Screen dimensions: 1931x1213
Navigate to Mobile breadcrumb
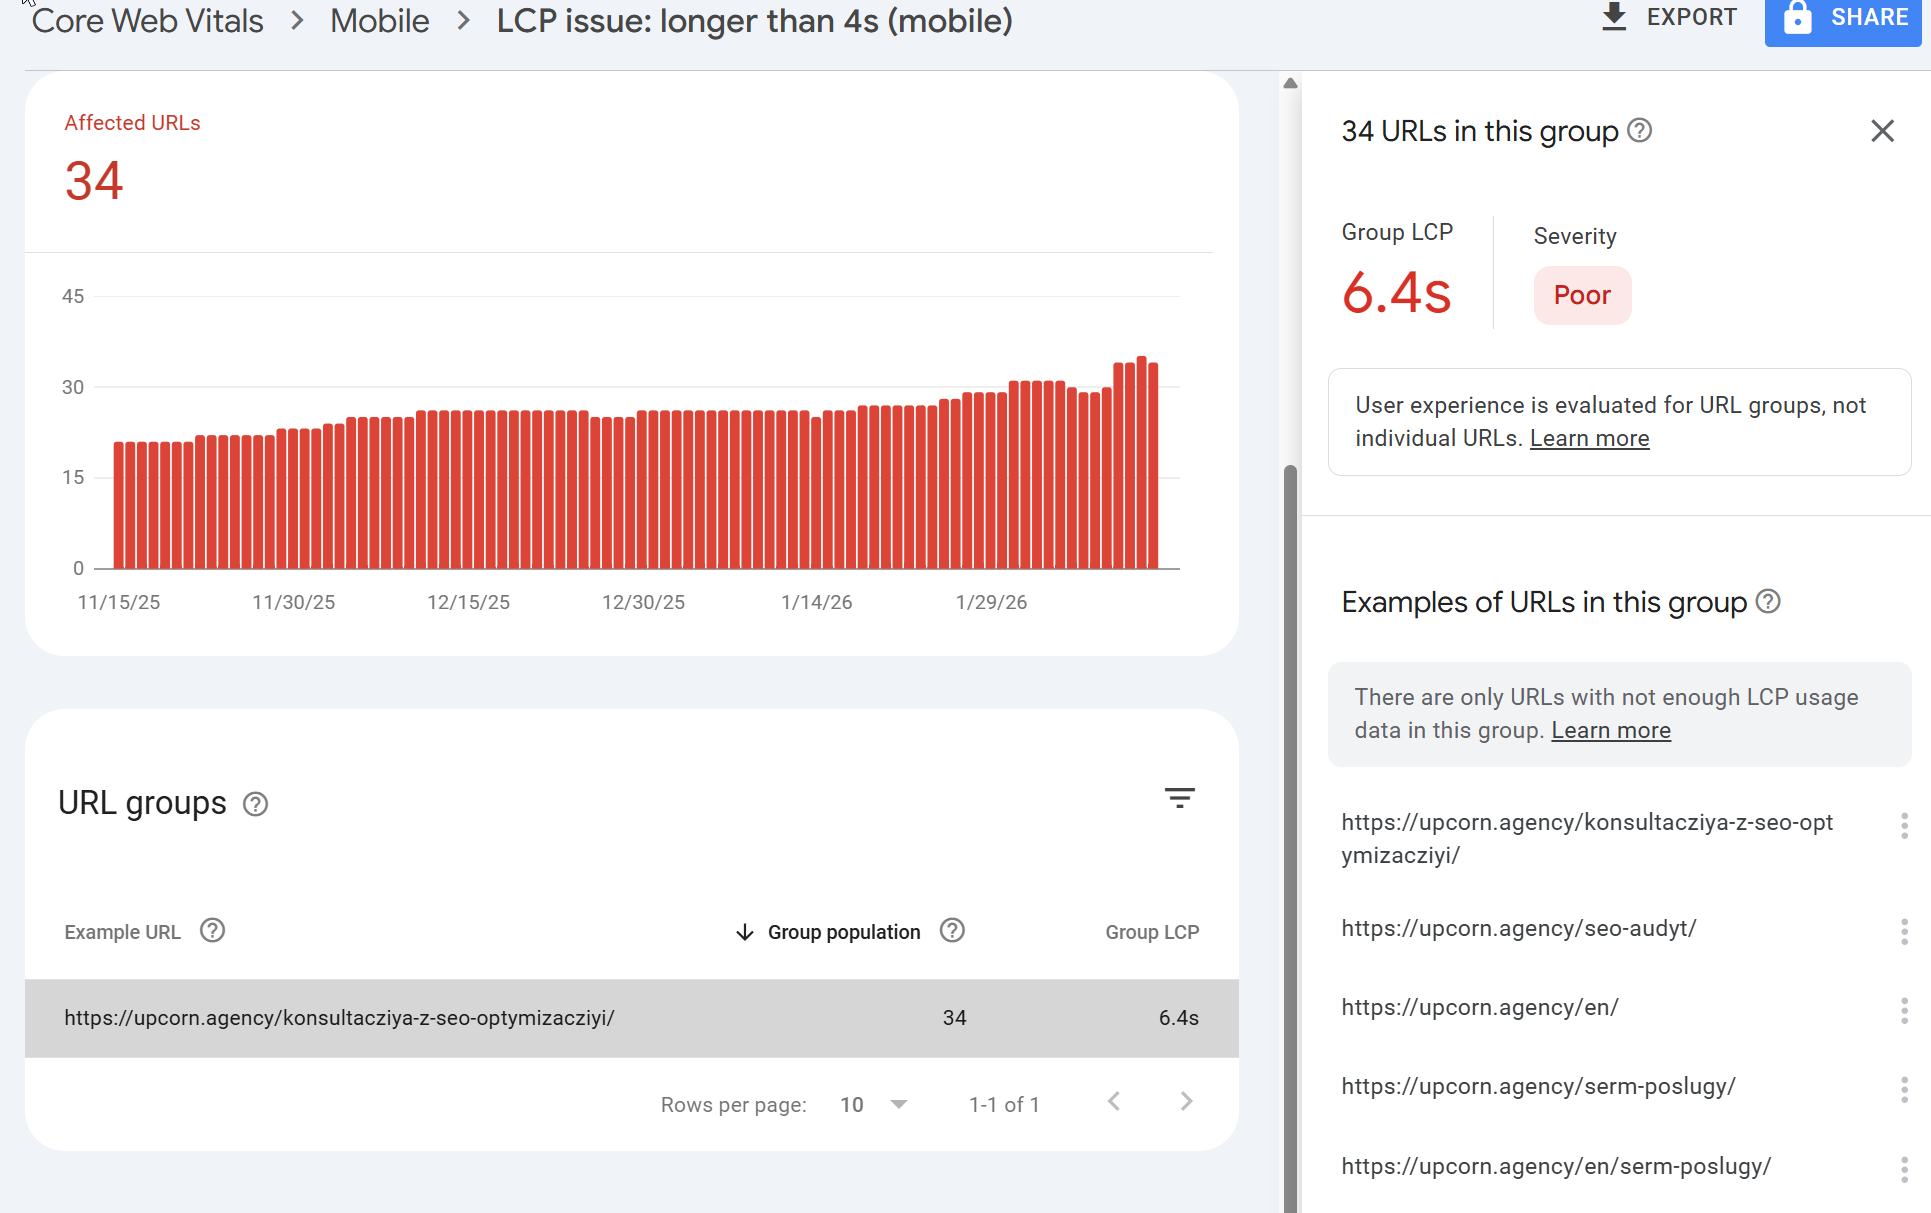pos(379,21)
